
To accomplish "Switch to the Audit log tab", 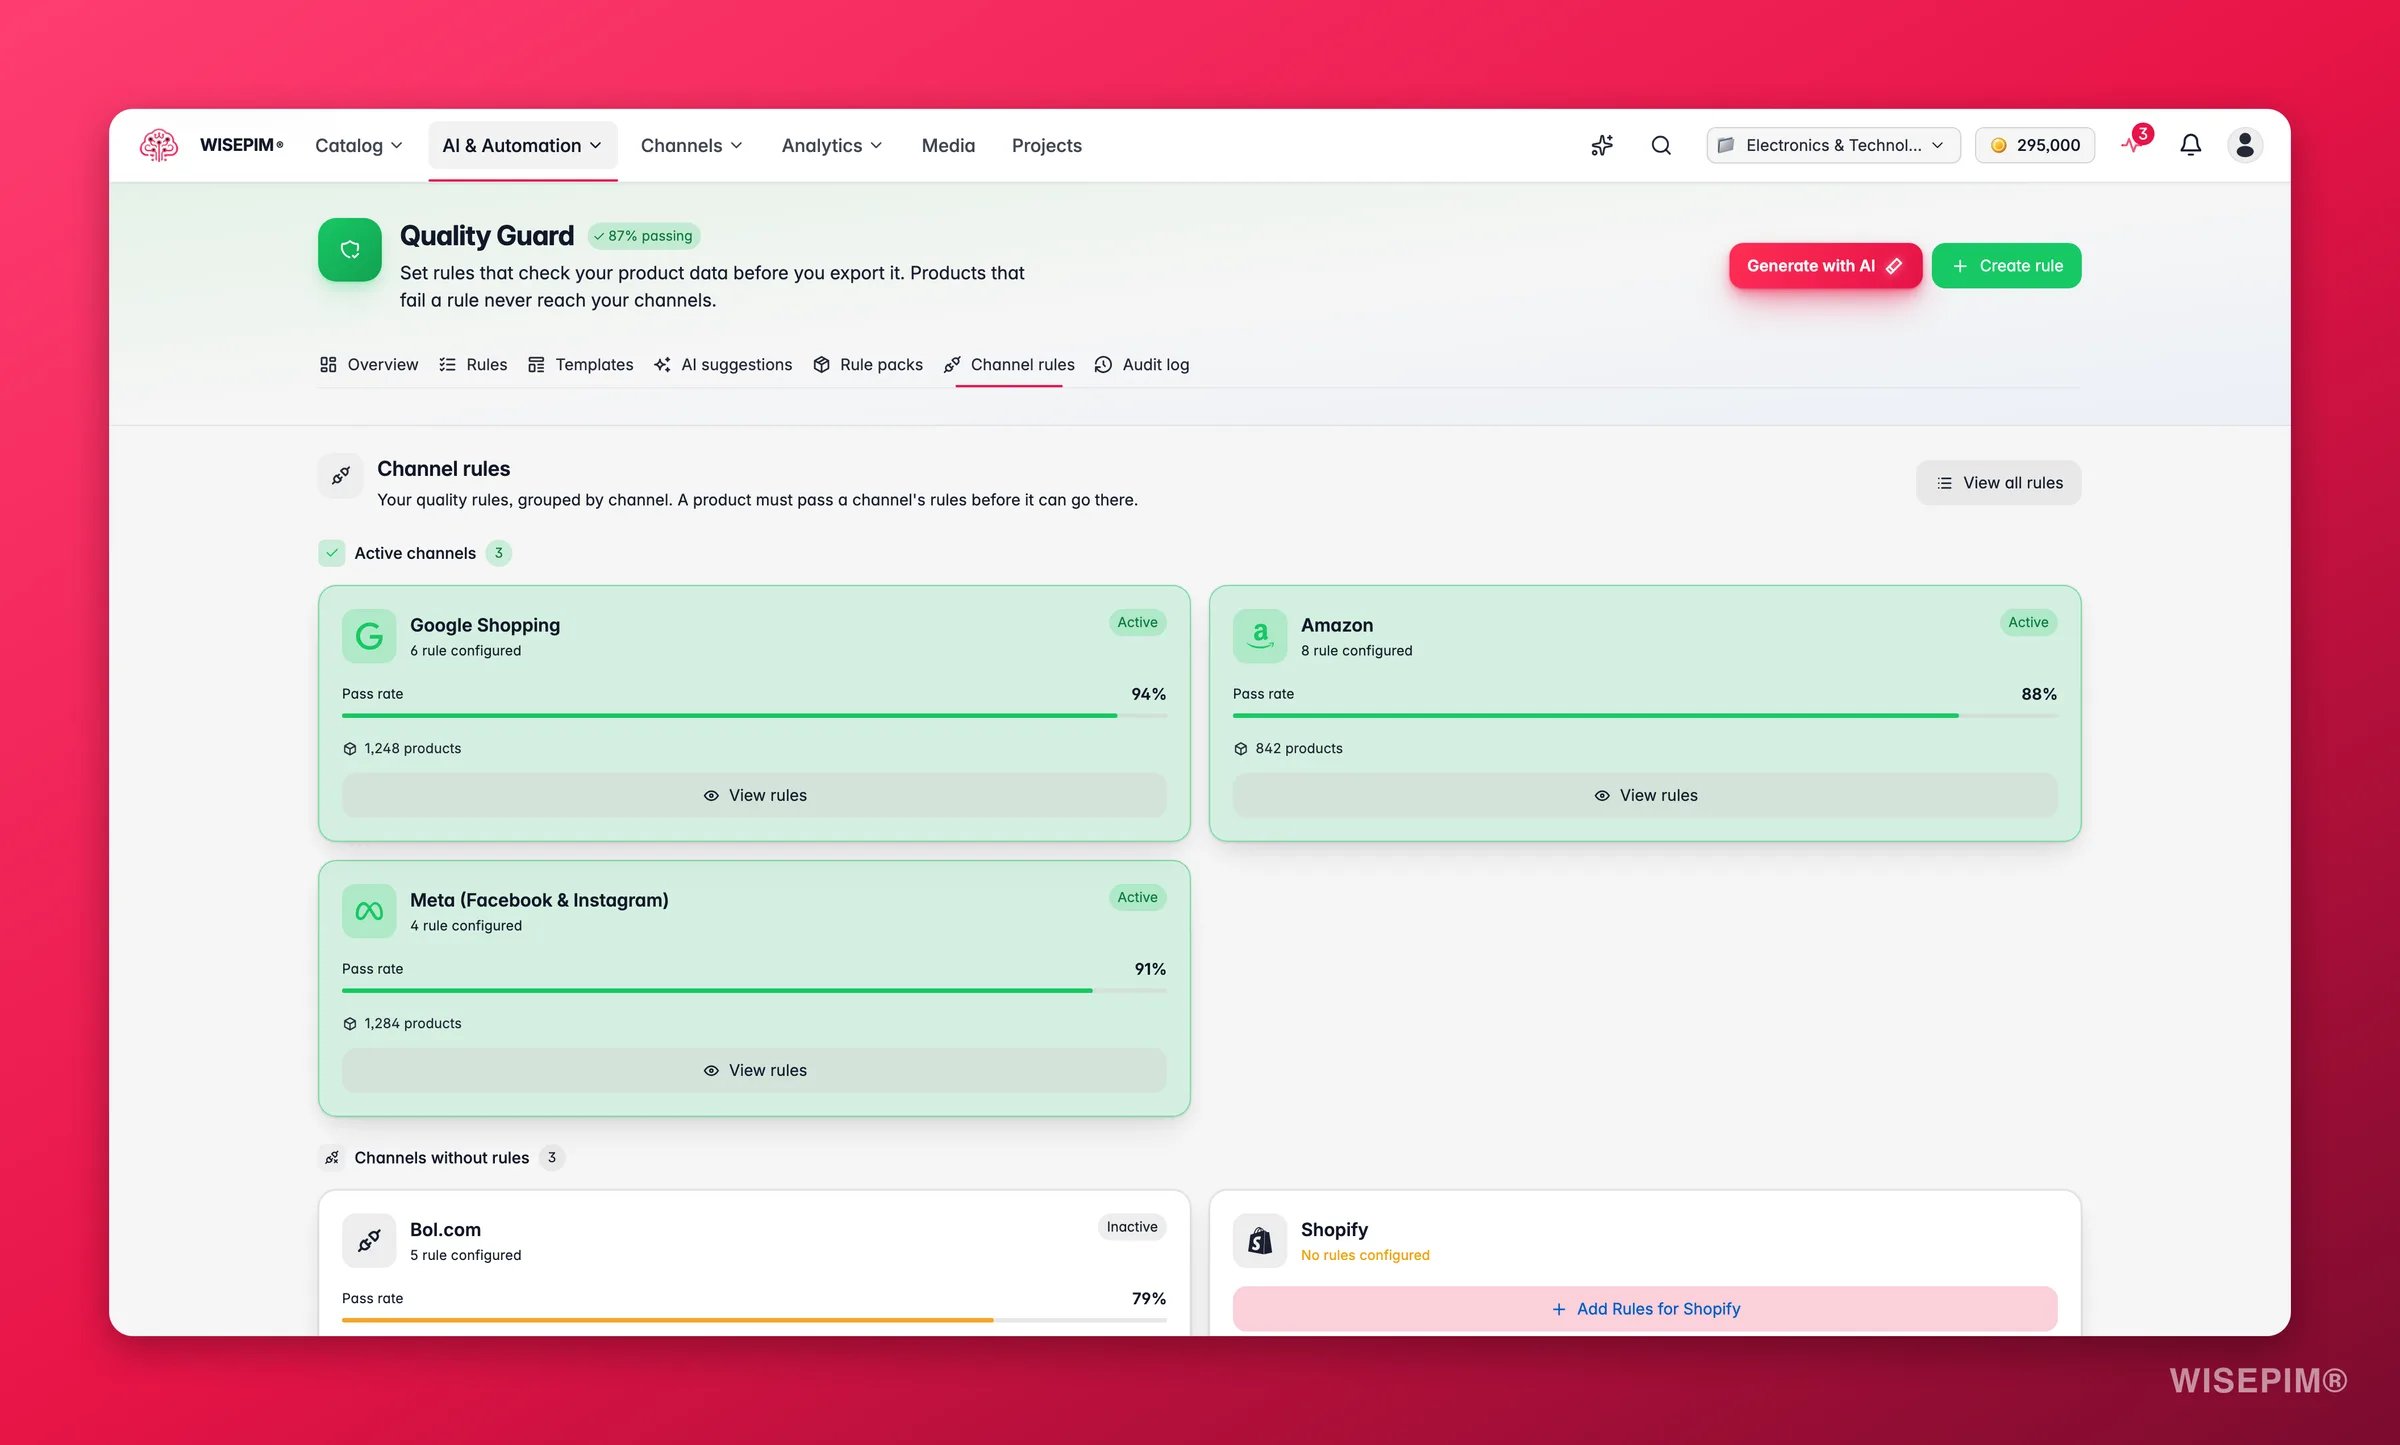I will tap(1142, 365).
